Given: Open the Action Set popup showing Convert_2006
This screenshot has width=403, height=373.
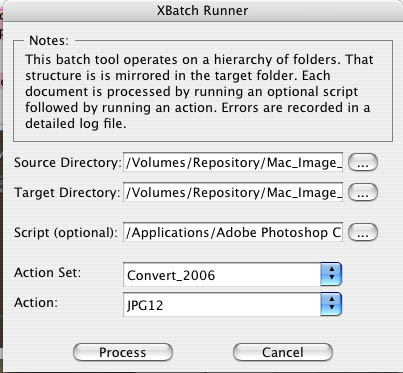Looking at the screenshot, I should tap(232, 275).
